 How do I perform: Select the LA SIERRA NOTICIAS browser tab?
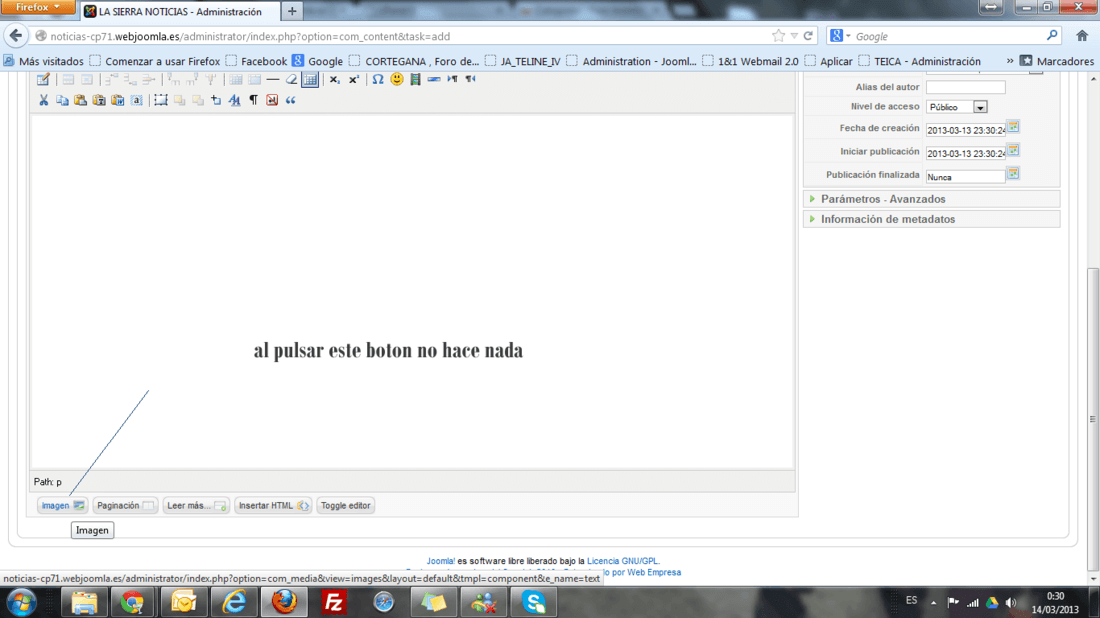(180, 12)
